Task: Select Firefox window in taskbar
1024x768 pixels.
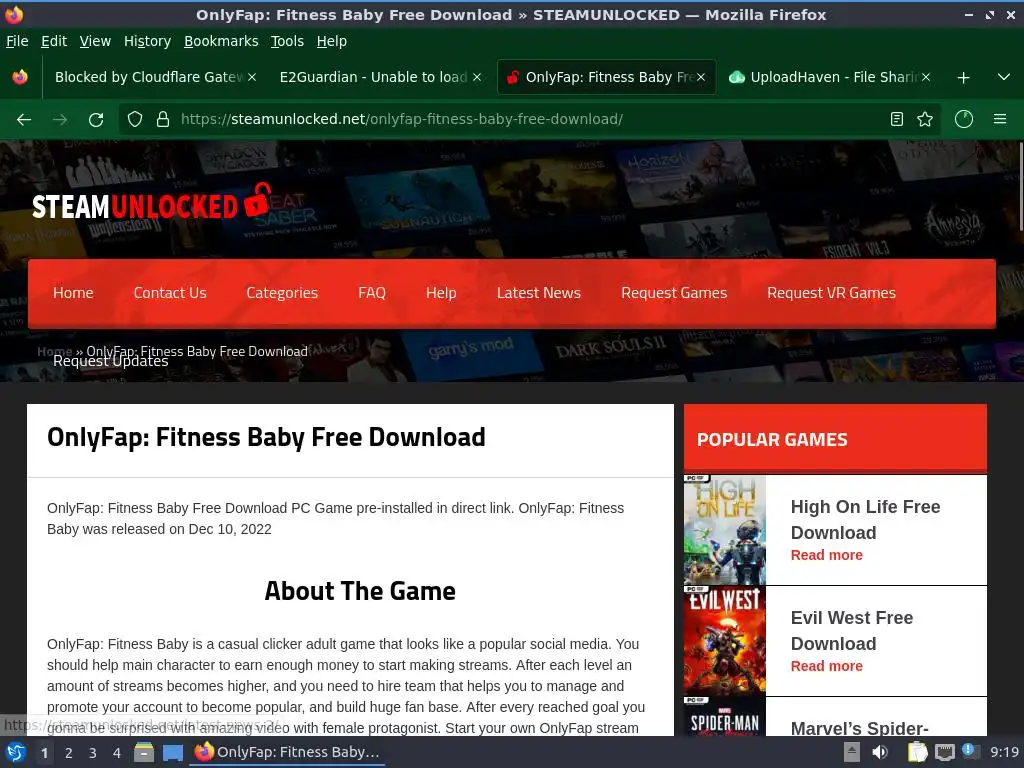Action: 287,752
